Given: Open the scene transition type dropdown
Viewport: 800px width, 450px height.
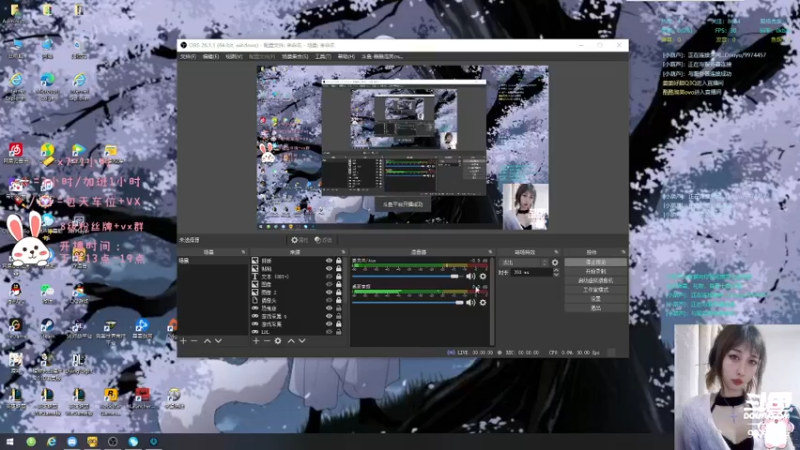Looking at the screenshot, I should click(x=524, y=263).
